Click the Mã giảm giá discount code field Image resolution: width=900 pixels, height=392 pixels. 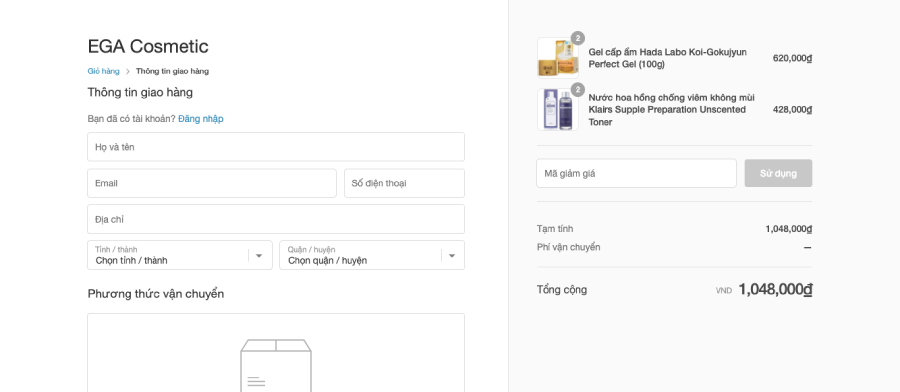click(x=636, y=173)
